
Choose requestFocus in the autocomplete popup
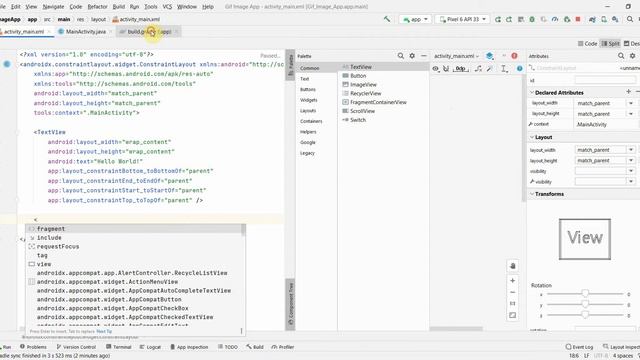tap(135, 247)
